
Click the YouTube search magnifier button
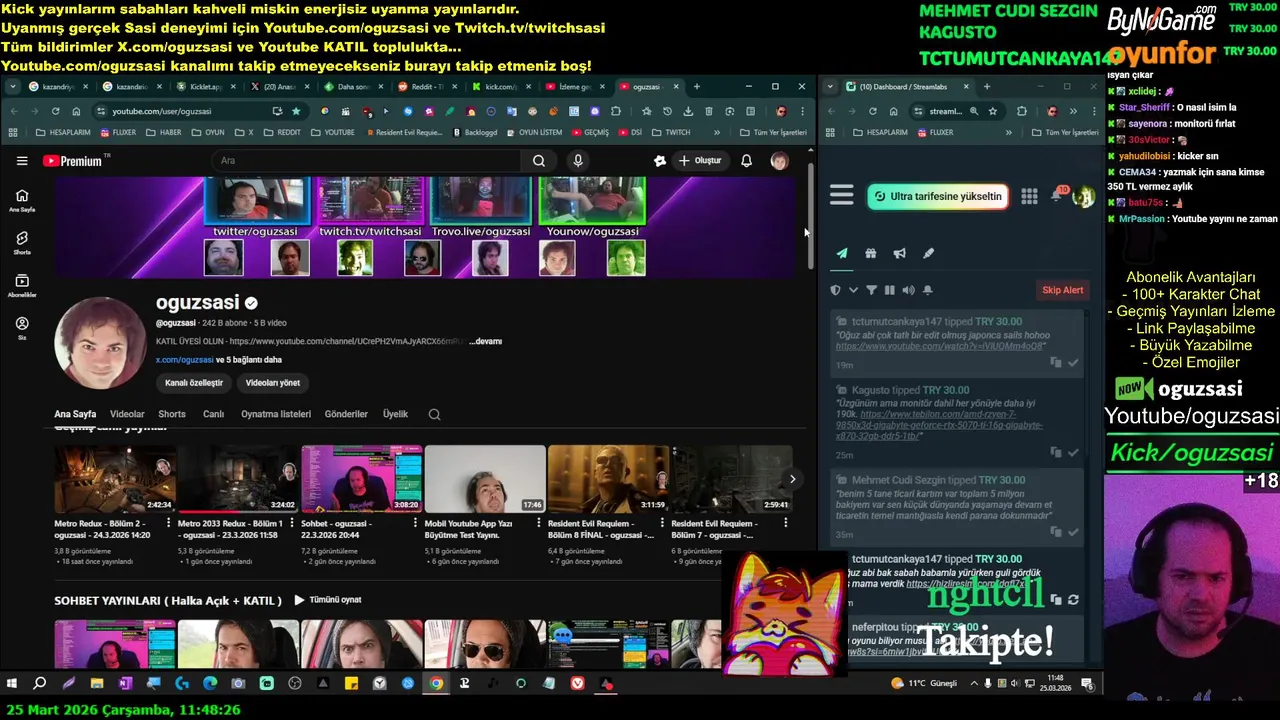[539, 161]
